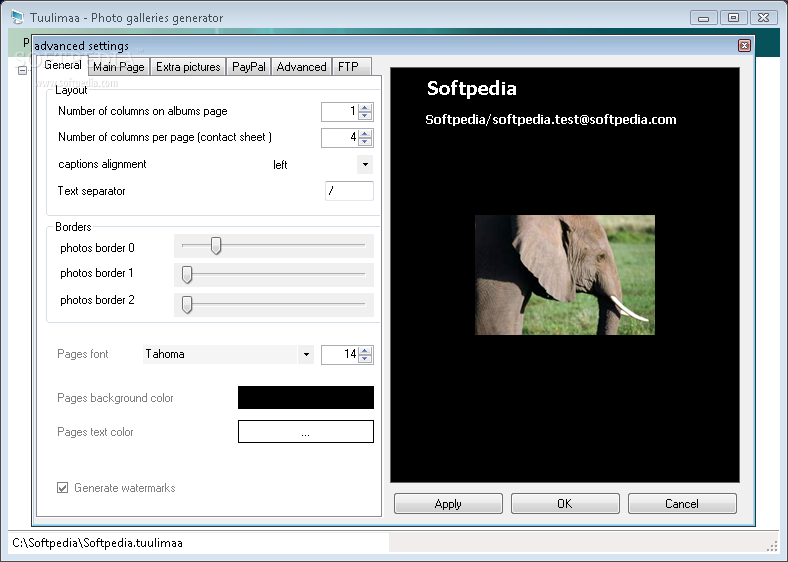Decrease columns per page contact sheet value
Screen dimensions: 788x562
[x=365, y=142]
